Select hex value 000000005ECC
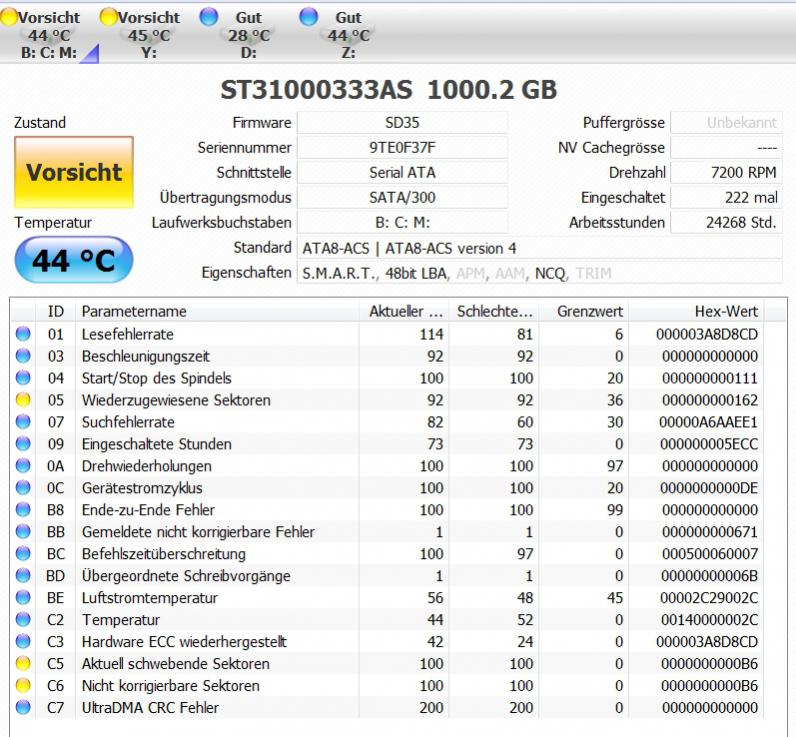The image size is (796, 737). [709, 444]
